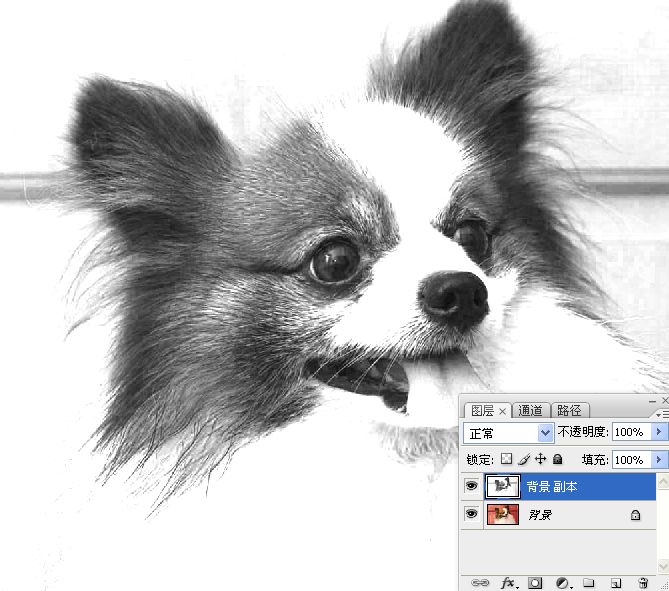Create new fill or adjustment layer
The width and height of the screenshot is (669, 591).
tap(562, 583)
